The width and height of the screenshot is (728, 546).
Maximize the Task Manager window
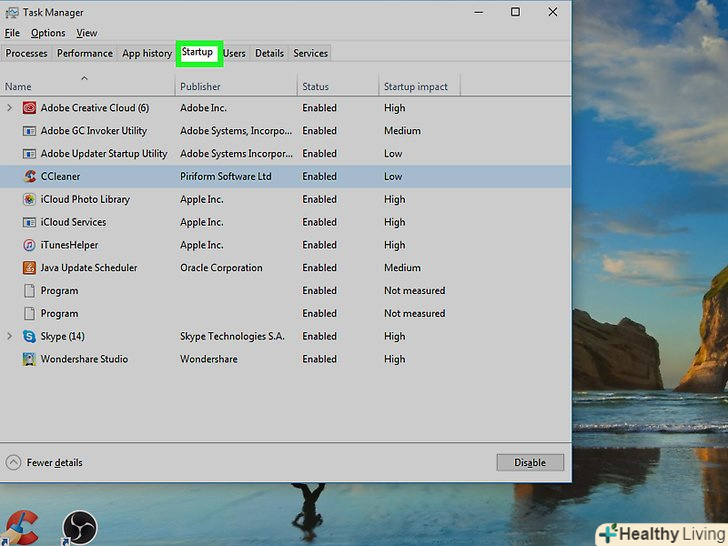point(515,12)
